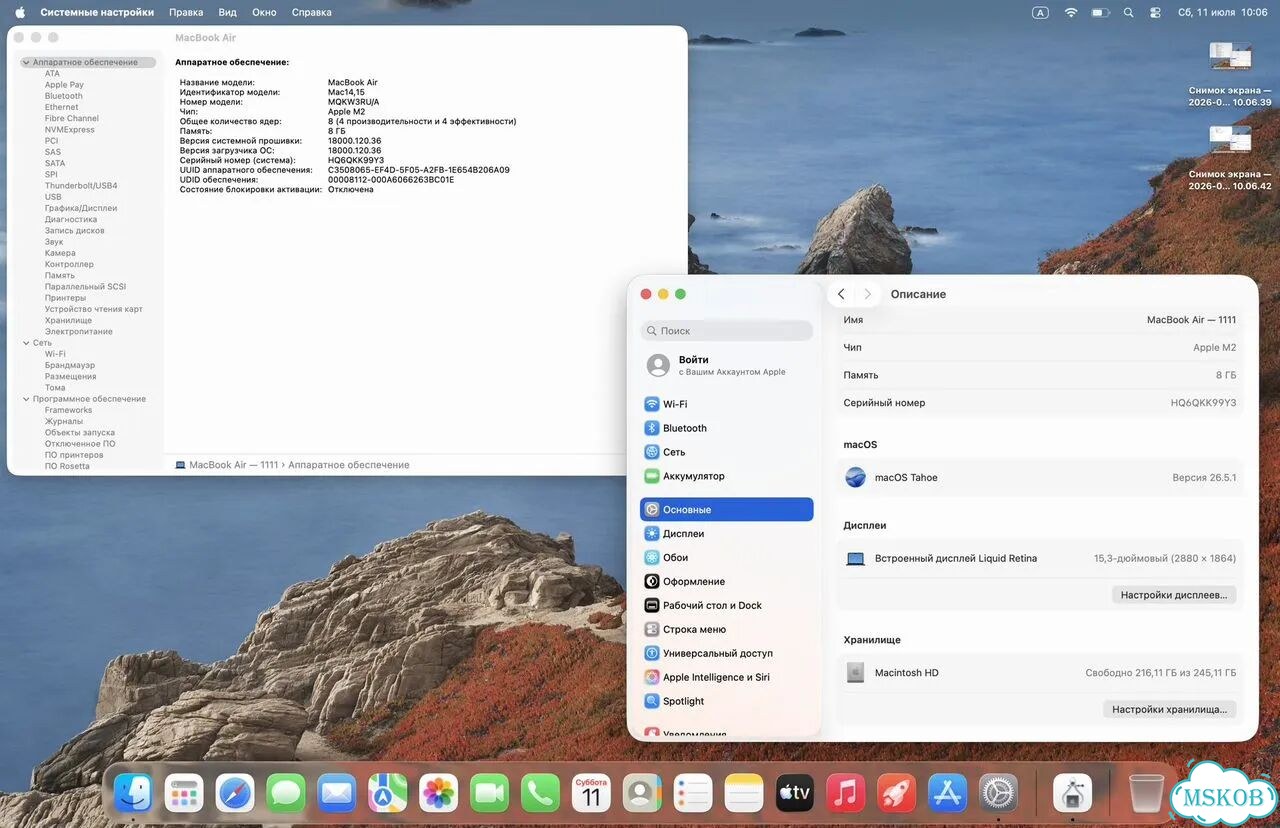The width and height of the screenshot is (1280, 828).
Task: Click System Information chip icon in Dock
Action: [1073, 794]
